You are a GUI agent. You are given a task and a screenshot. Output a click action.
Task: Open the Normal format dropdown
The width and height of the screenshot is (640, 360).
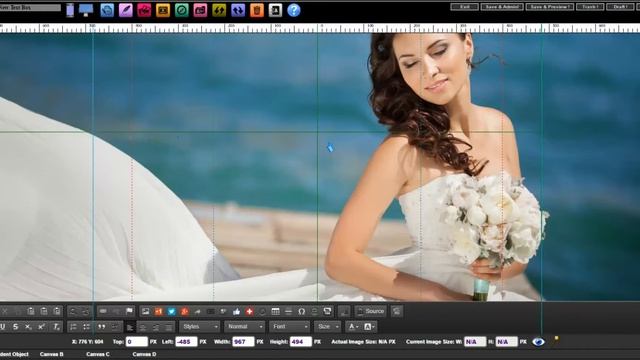[244, 327]
